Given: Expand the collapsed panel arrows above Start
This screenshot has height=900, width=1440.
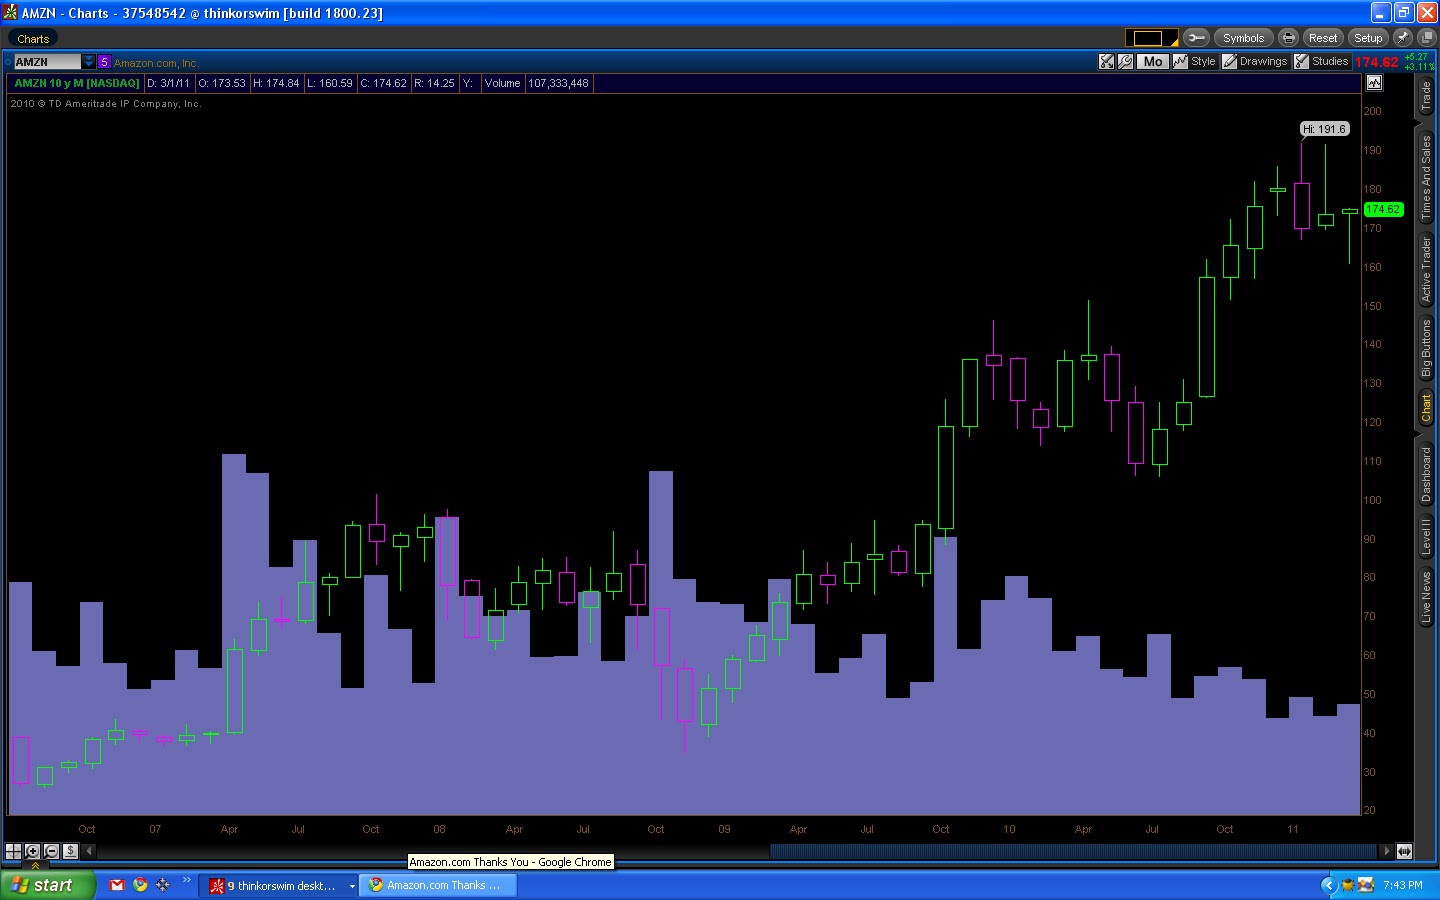Looking at the screenshot, I should (x=35, y=865).
